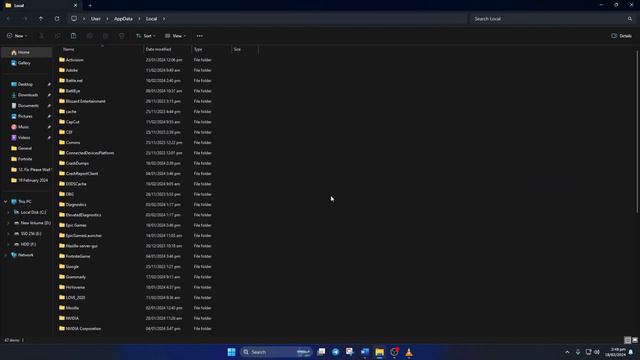The width and height of the screenshot is (640, 360).
Task: Open the New dropdown menu
Action: [x=17, y=36]
